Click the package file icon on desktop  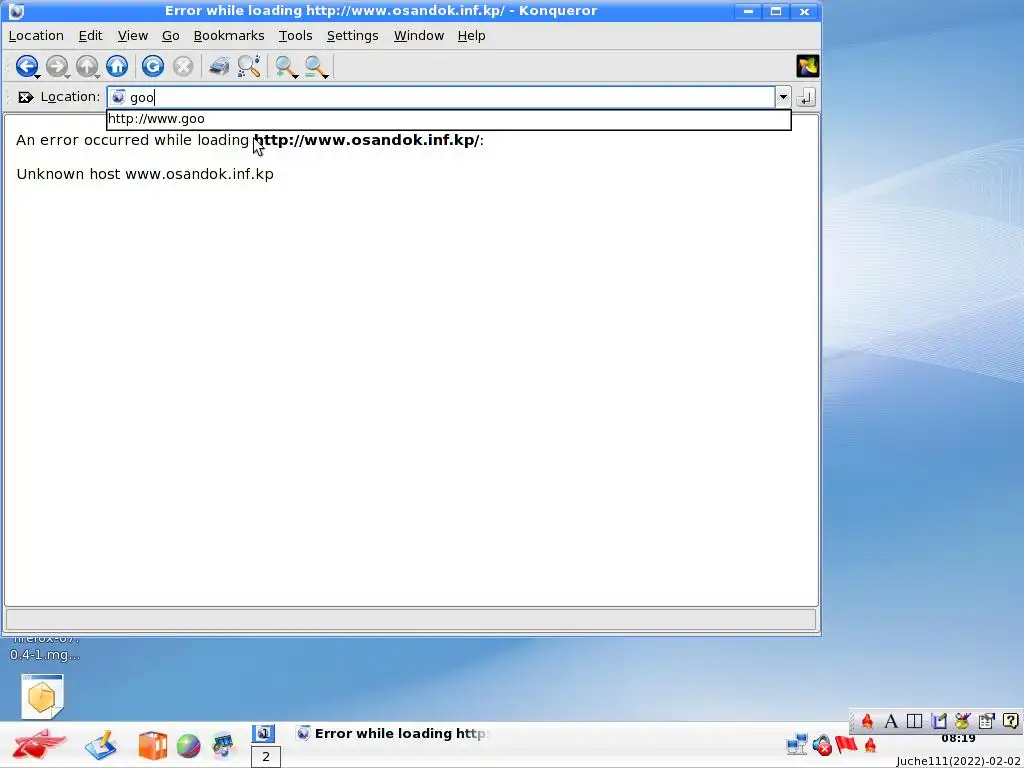click(42, 697)
